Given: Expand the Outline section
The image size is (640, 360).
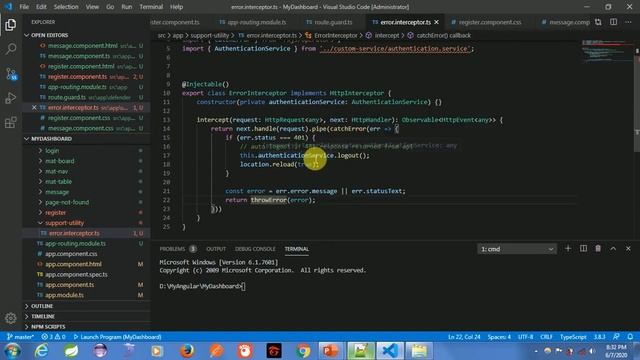Looking at the screenshot, I should point(42,306).
